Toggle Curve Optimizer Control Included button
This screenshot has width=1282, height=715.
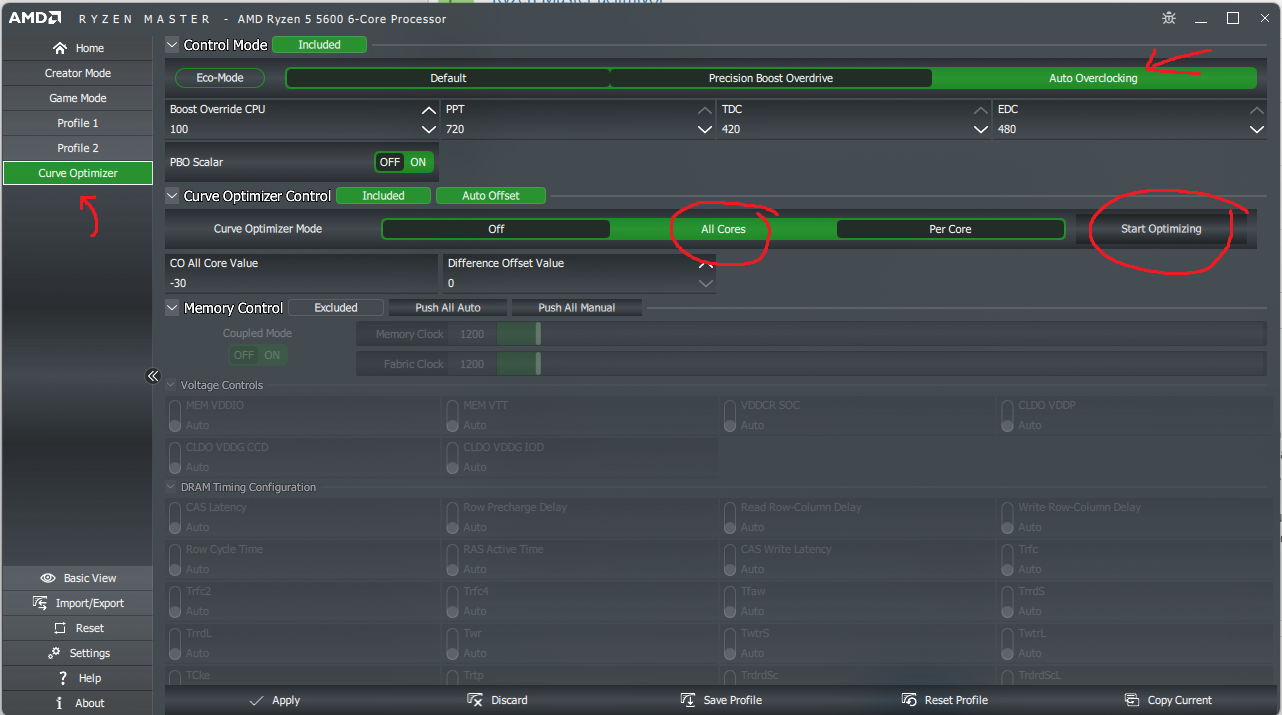[x=383, y=196]
